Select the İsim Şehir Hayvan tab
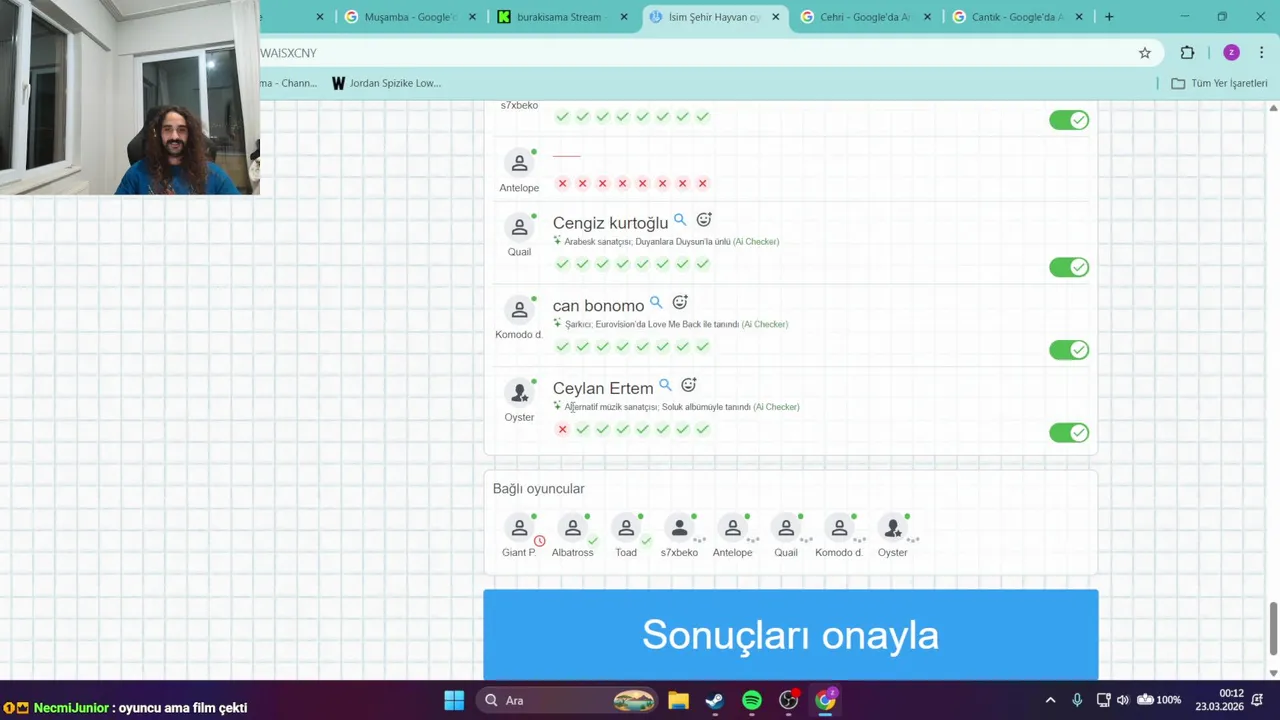The image size is (1280, 720). click(x=714, y=17)
